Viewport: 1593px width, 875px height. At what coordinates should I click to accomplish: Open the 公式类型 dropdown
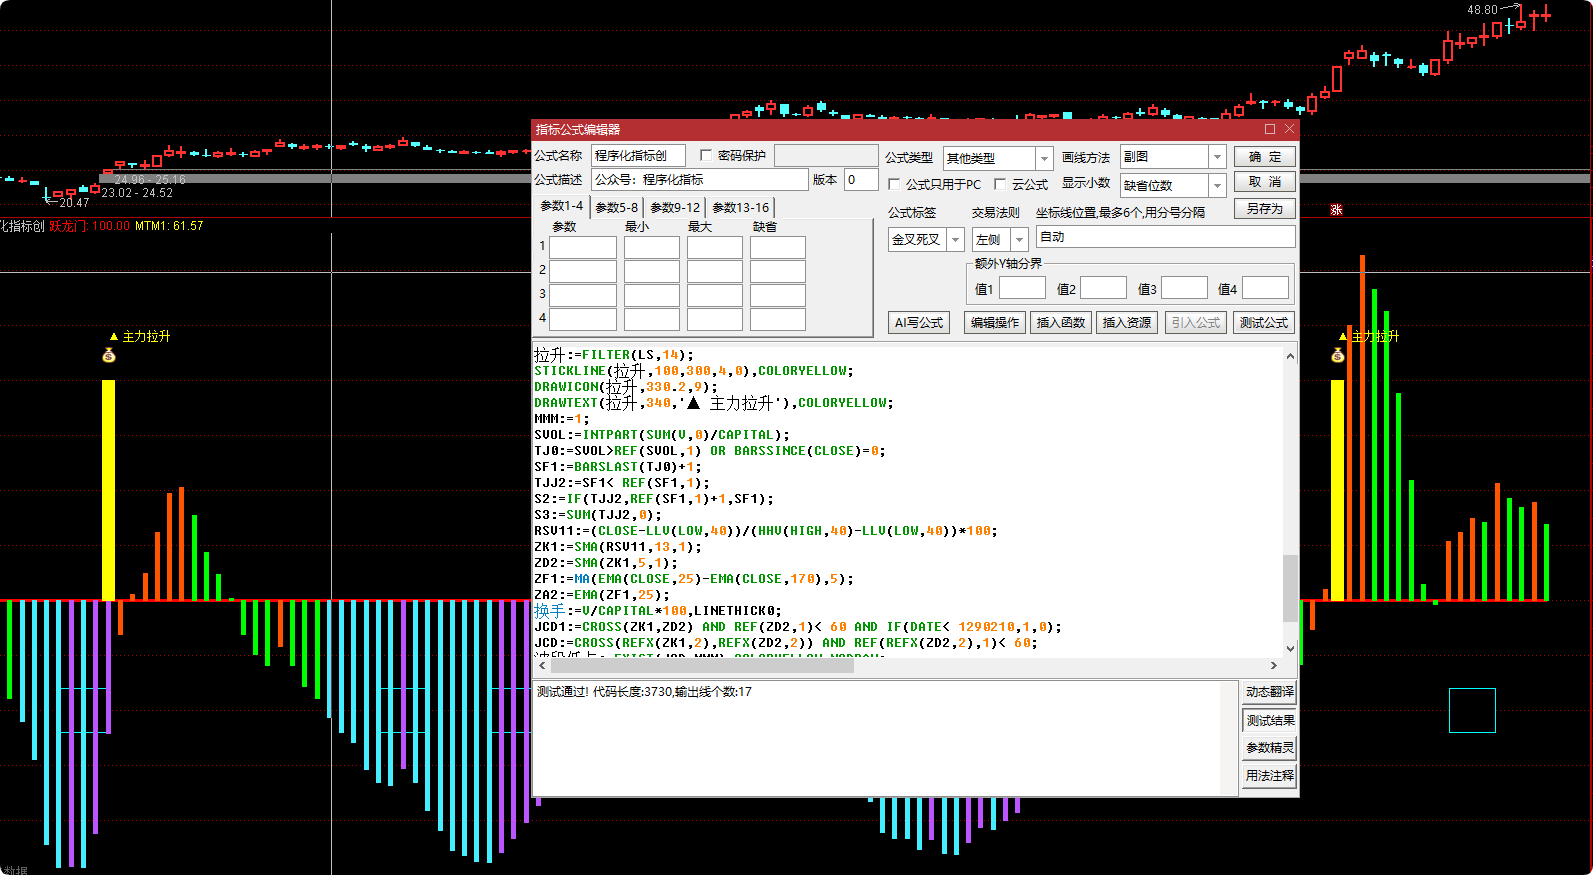pos(1044,158)
